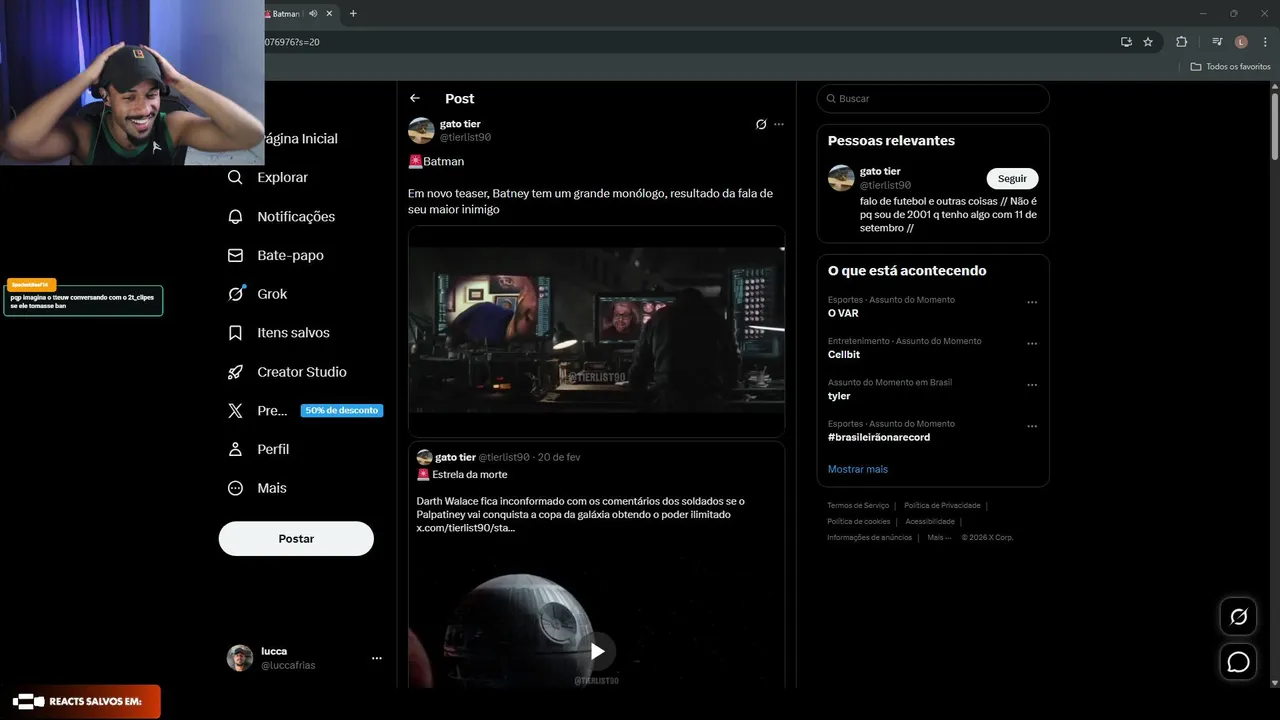Open account menu dots next to lucca
This screenshot has width=1280, height=720.
point(377,658)
